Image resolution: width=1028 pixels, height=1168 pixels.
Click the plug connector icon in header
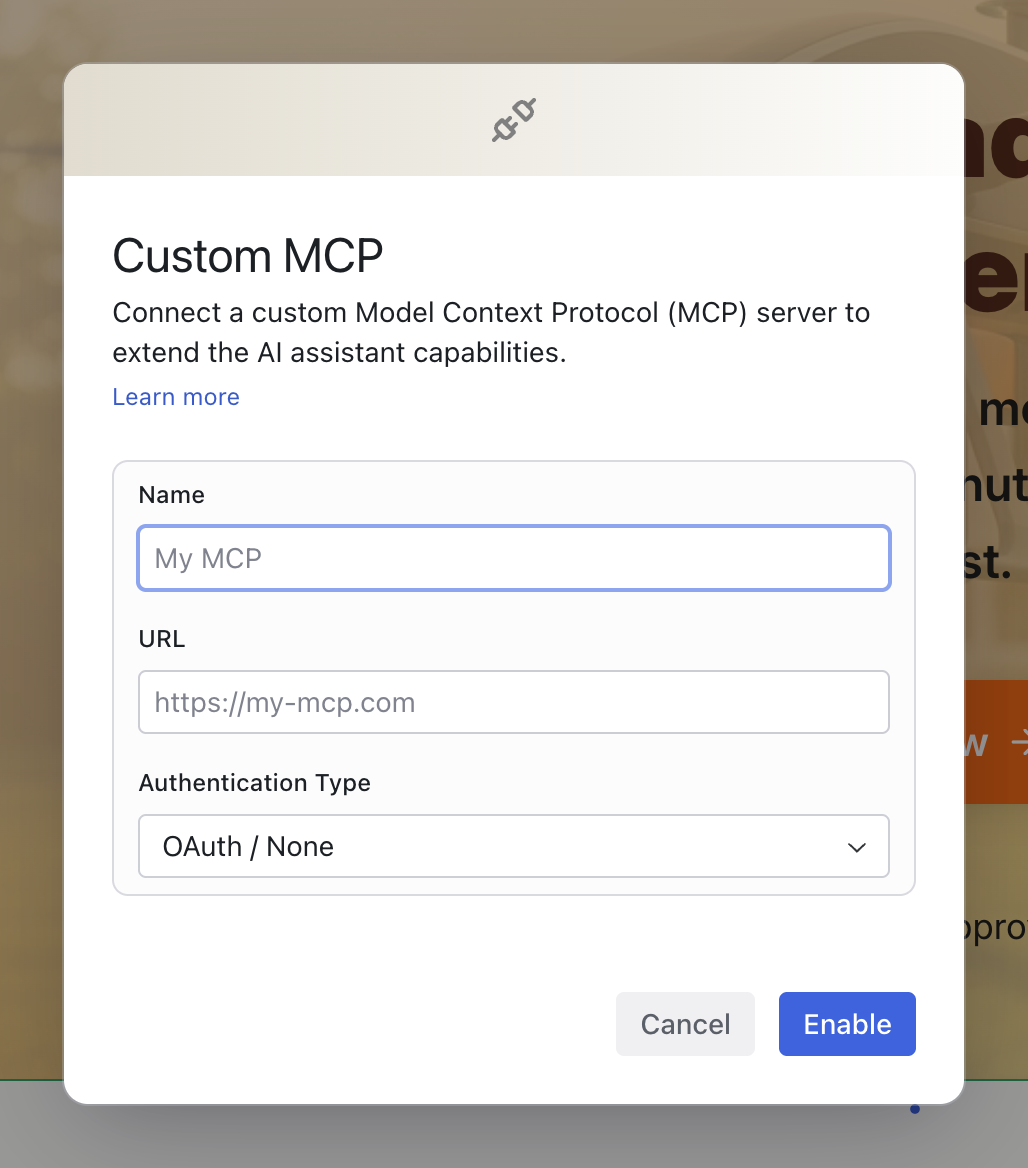514,120
